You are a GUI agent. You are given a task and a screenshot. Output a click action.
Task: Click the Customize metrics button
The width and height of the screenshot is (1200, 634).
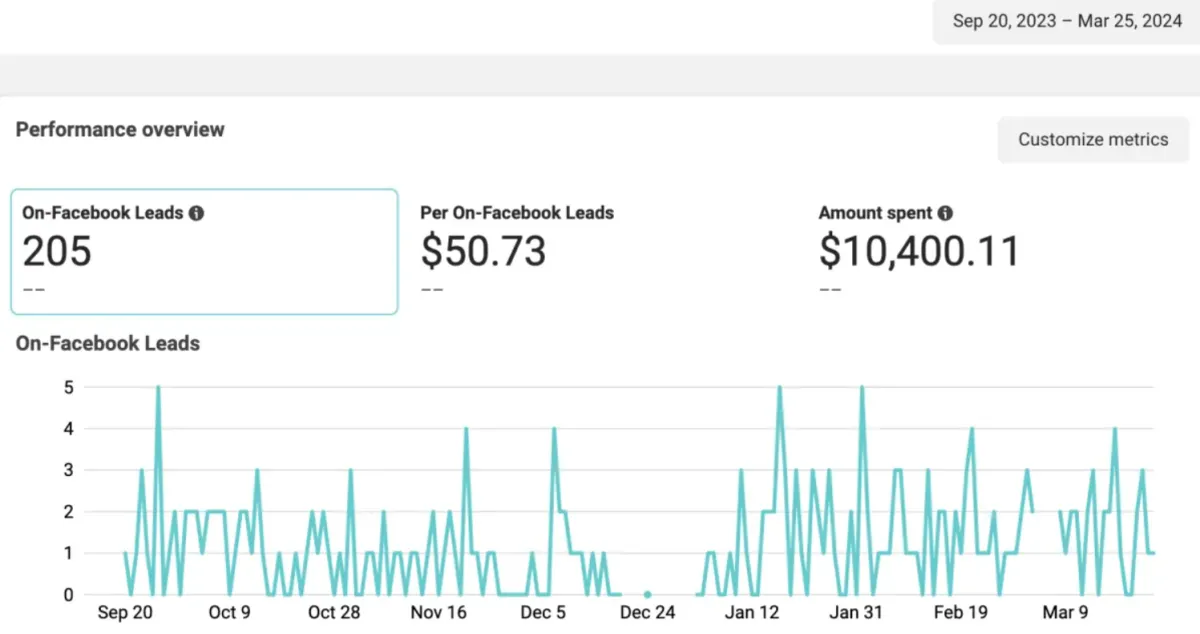1093,140
